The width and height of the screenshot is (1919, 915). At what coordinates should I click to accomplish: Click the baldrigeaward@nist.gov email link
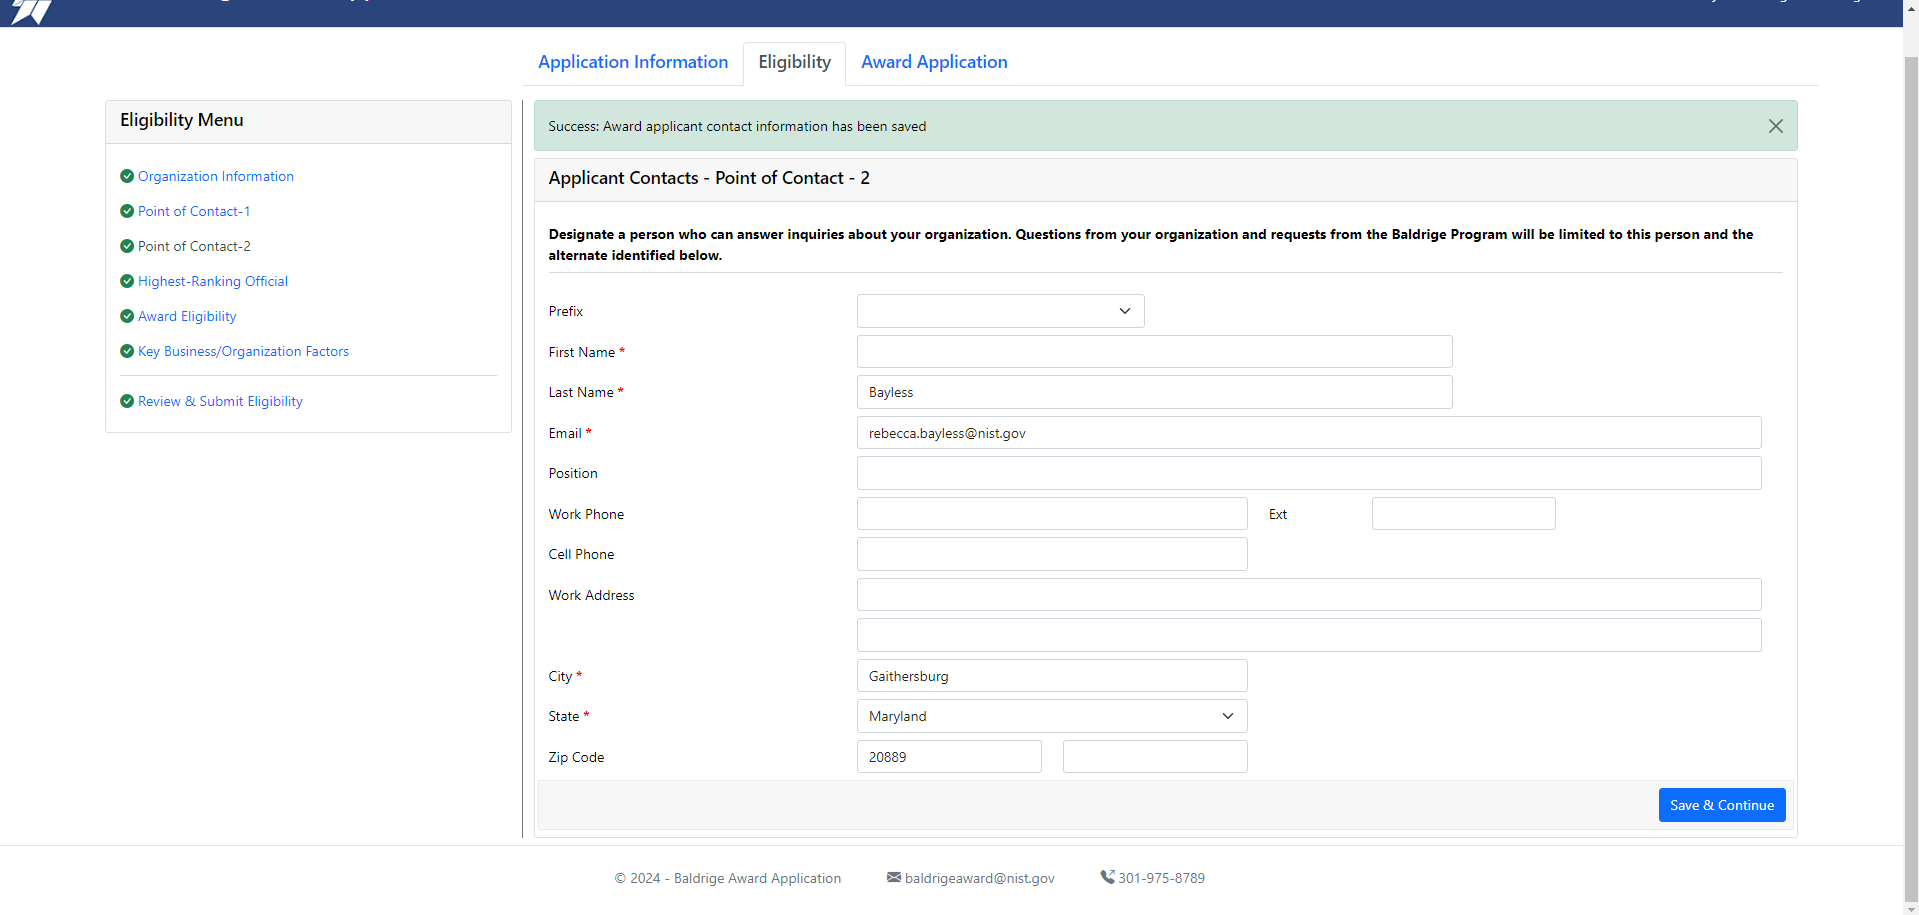coord(979,878)
